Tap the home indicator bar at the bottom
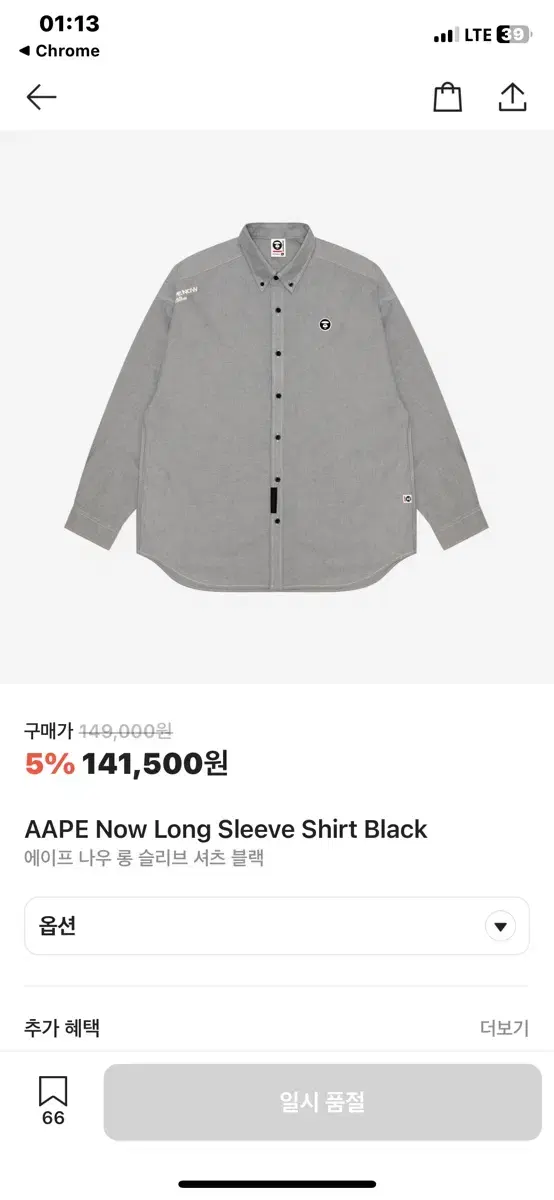 [x=277, y=1185]
